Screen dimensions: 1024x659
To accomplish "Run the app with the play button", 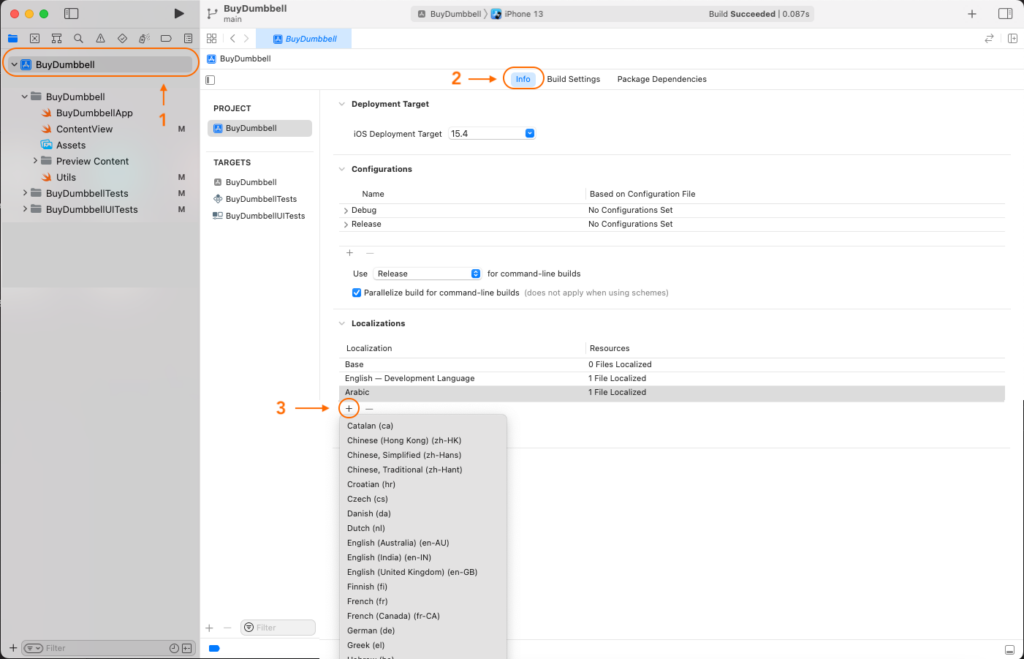I will click(179, 14).
